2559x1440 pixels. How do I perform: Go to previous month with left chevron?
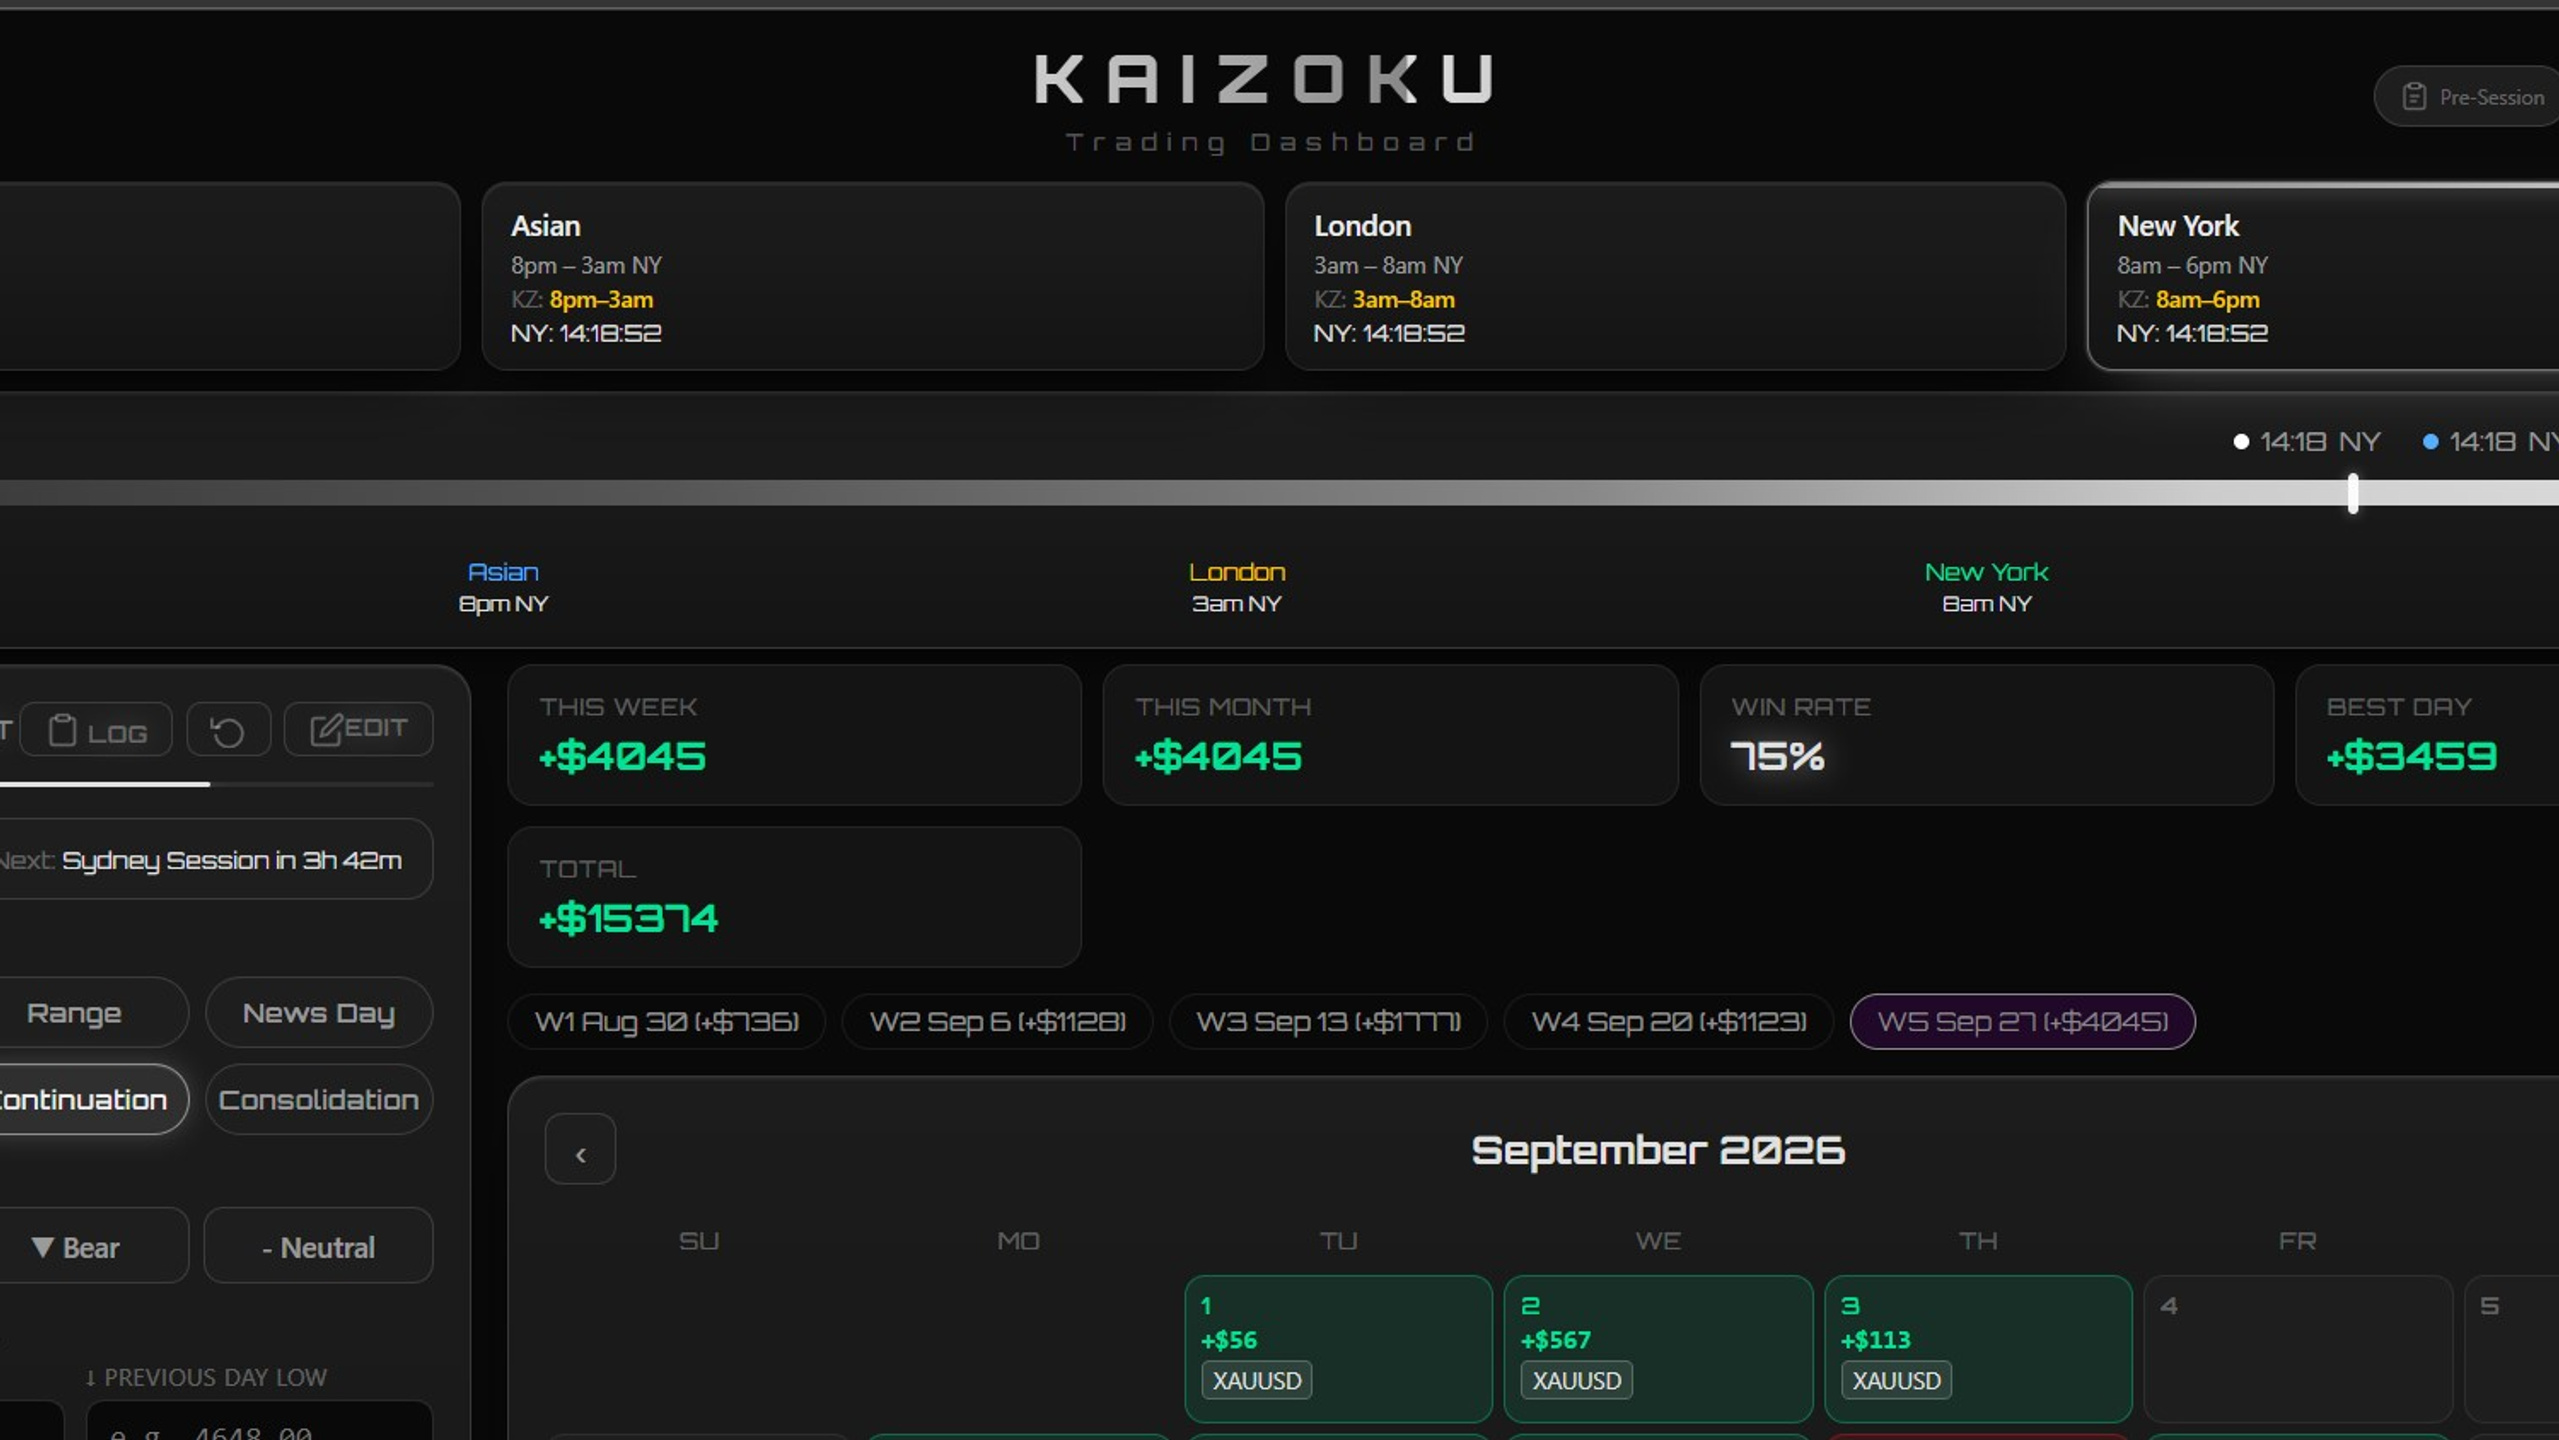click(x=580, y=1150)
